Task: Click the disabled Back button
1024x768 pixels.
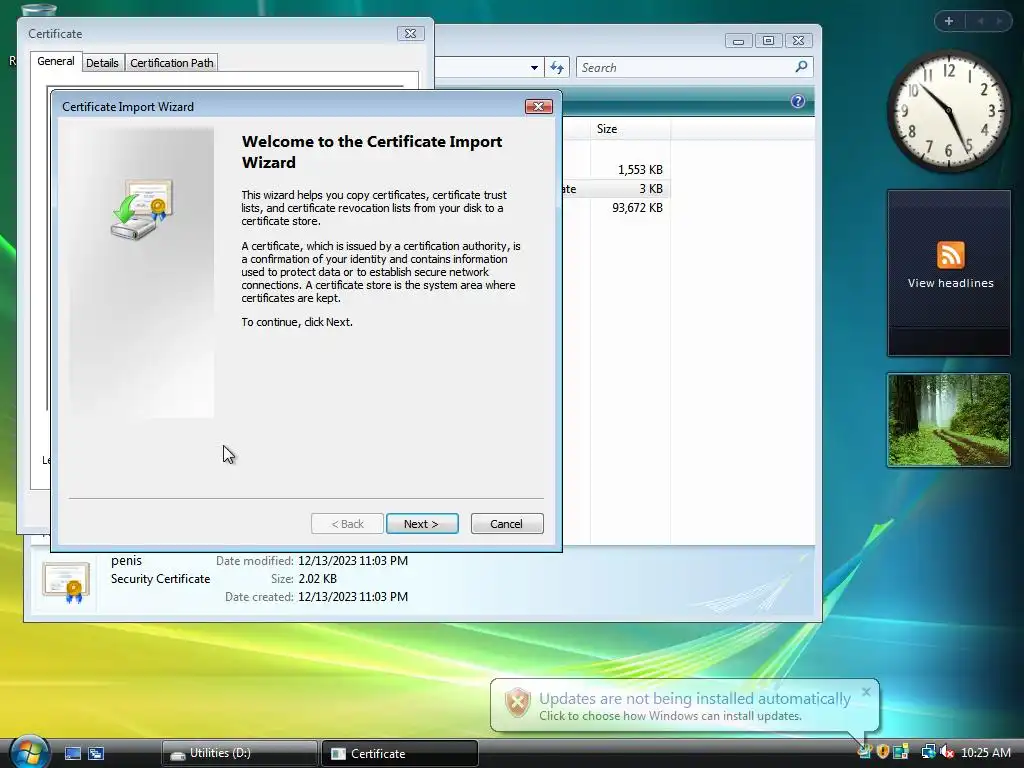Action: tap(347, 524)
